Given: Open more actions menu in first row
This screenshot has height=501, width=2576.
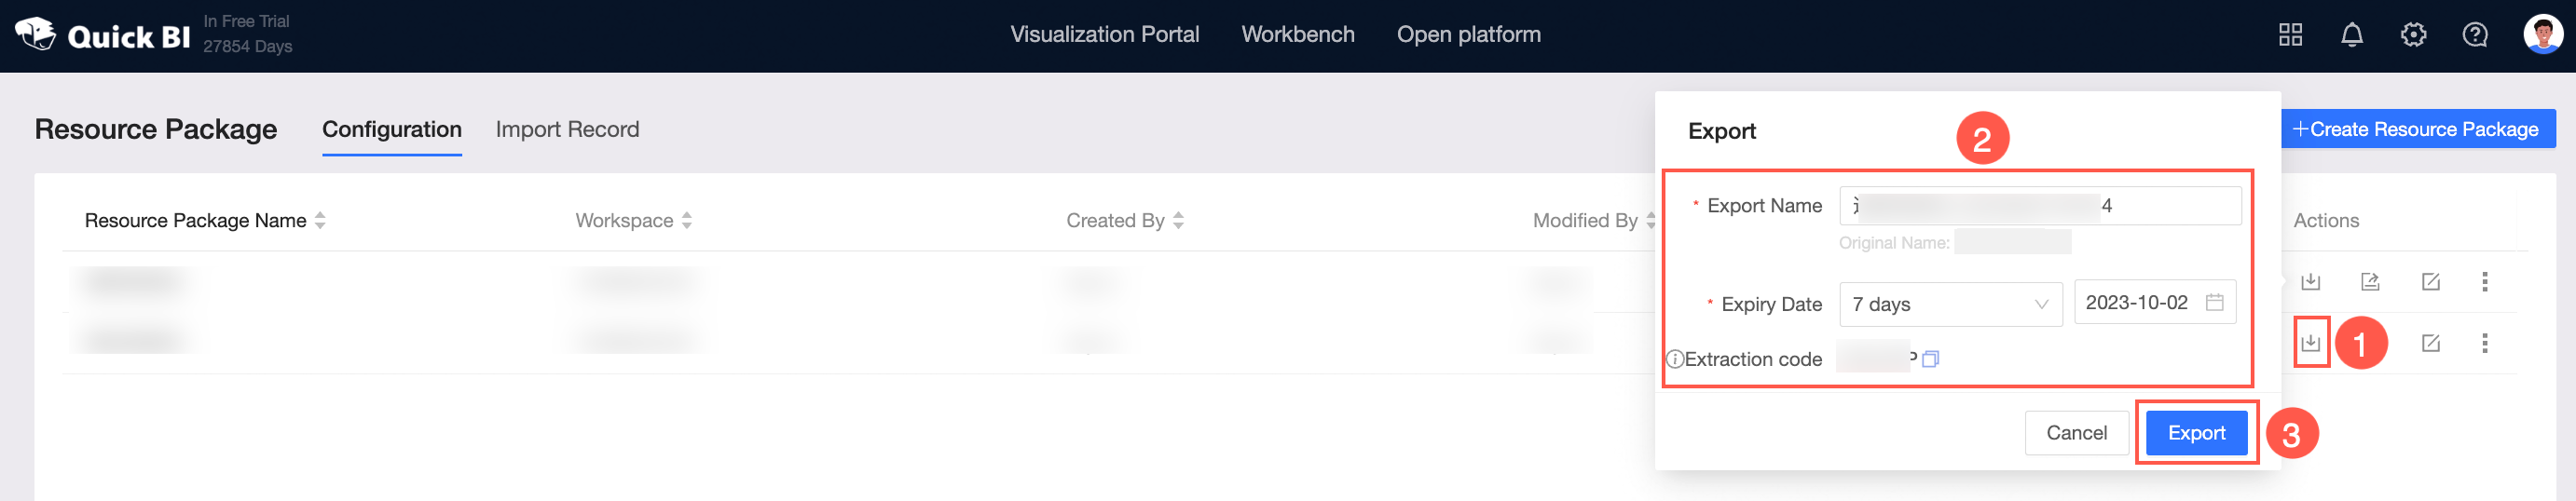Looking at the screenshot, I should 2484,282.
